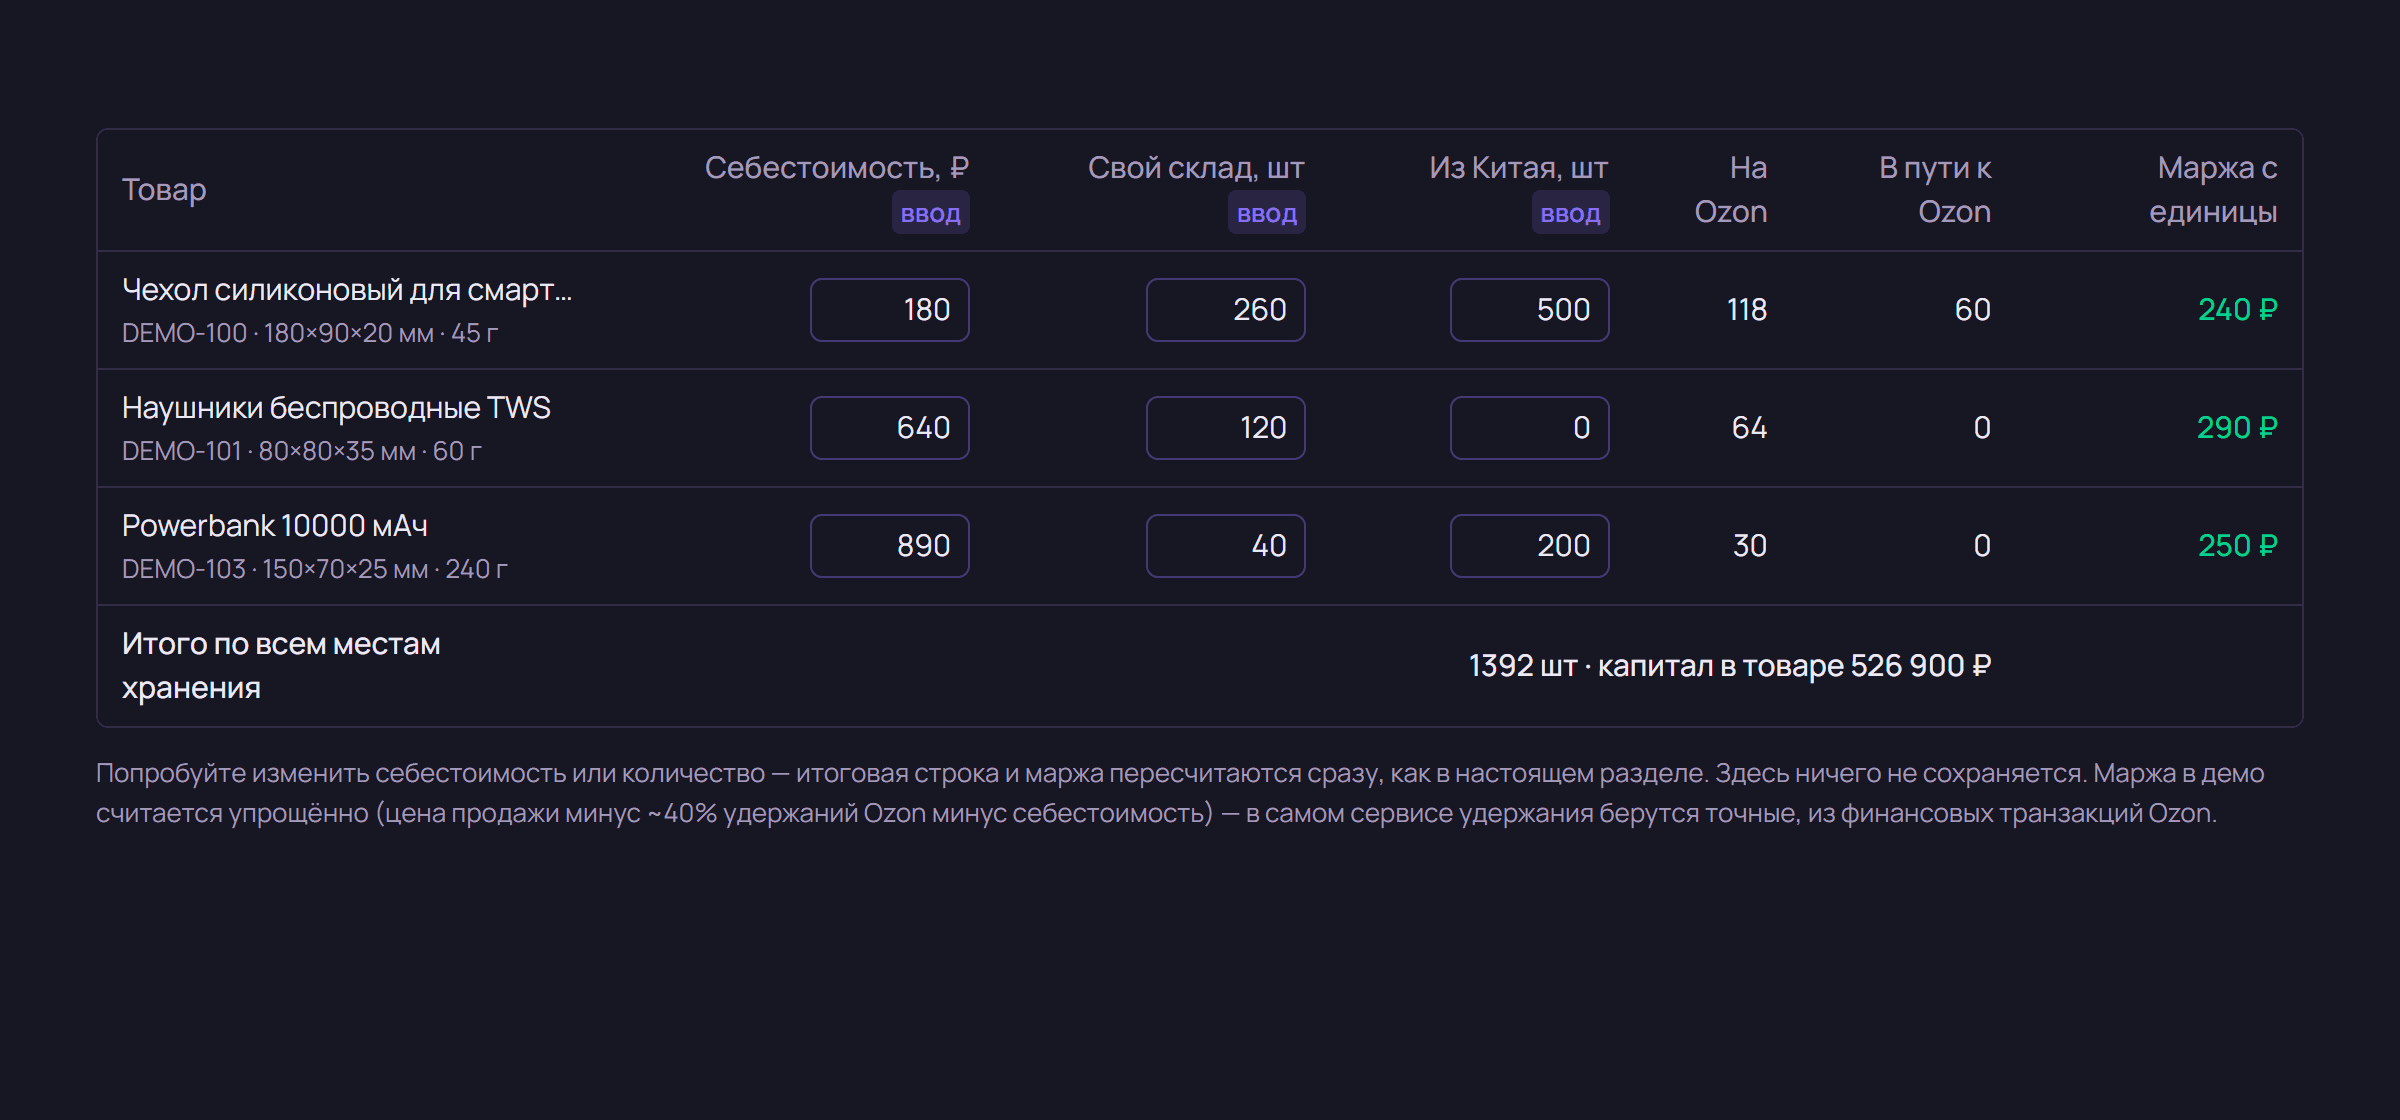This screenshot has height=1120, width=2400.
Task: Edit cost field showing 890 for Powerbank
Action: point(889,546)
